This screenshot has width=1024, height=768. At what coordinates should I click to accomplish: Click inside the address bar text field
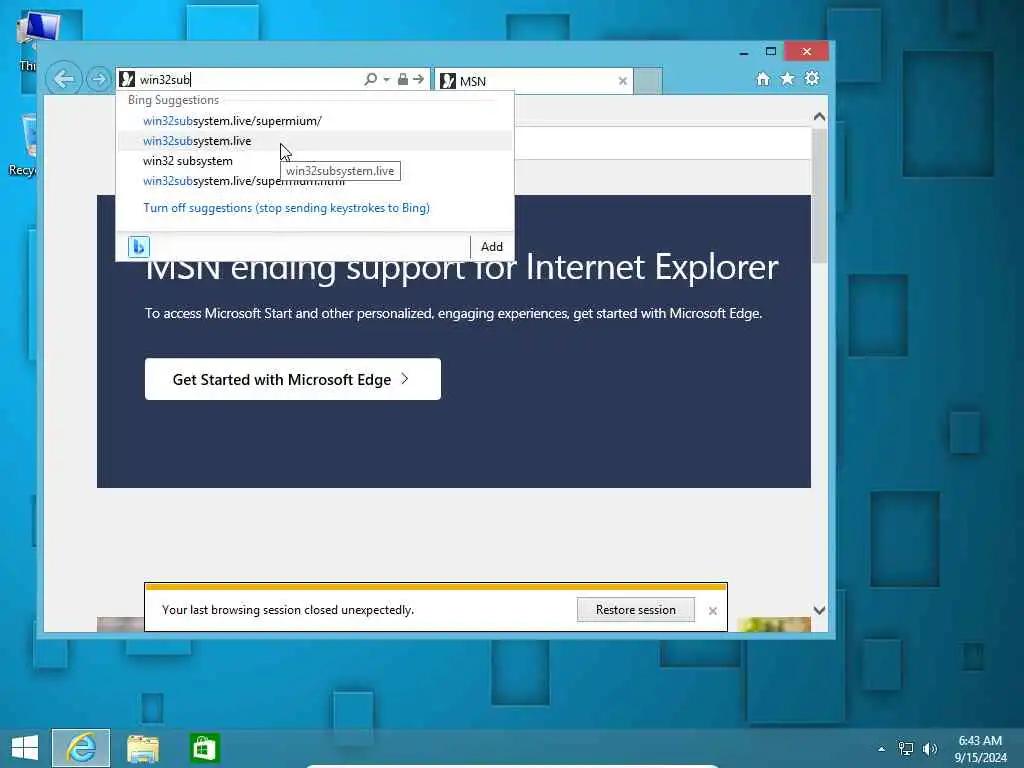(x=248, y=80)
